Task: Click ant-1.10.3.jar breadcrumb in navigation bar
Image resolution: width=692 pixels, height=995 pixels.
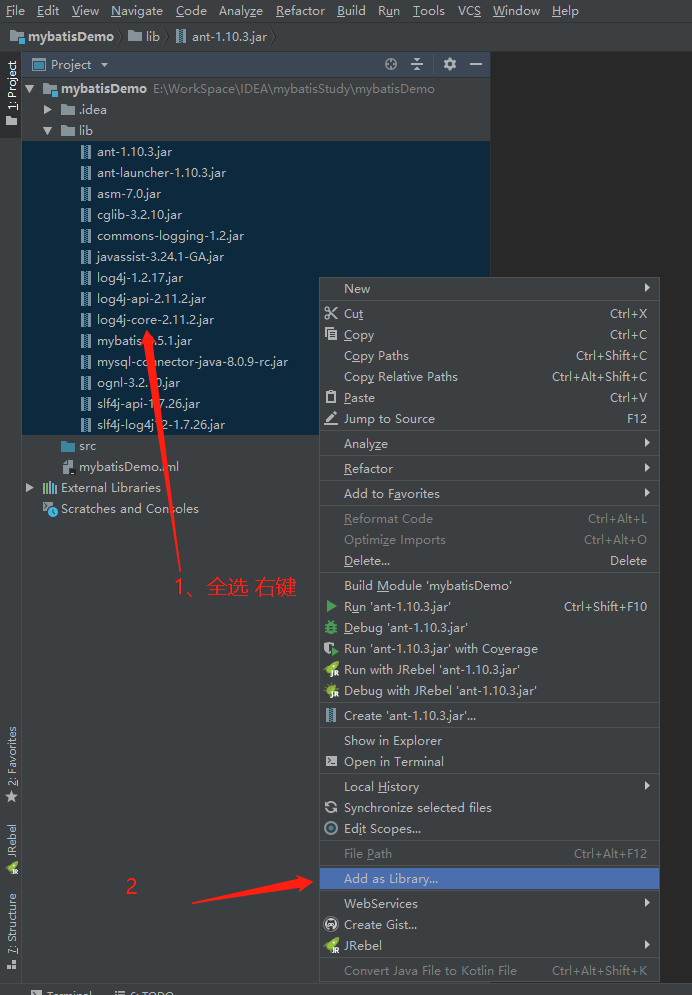Action: click(x=222, y=37)
